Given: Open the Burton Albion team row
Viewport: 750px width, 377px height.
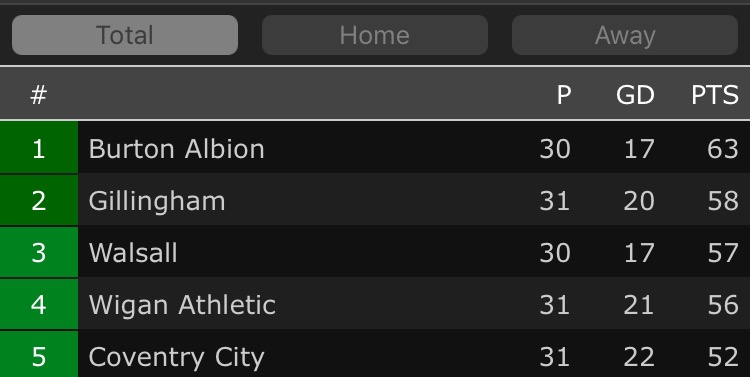Looking at the screenshot, I should (x=375, y=148).
